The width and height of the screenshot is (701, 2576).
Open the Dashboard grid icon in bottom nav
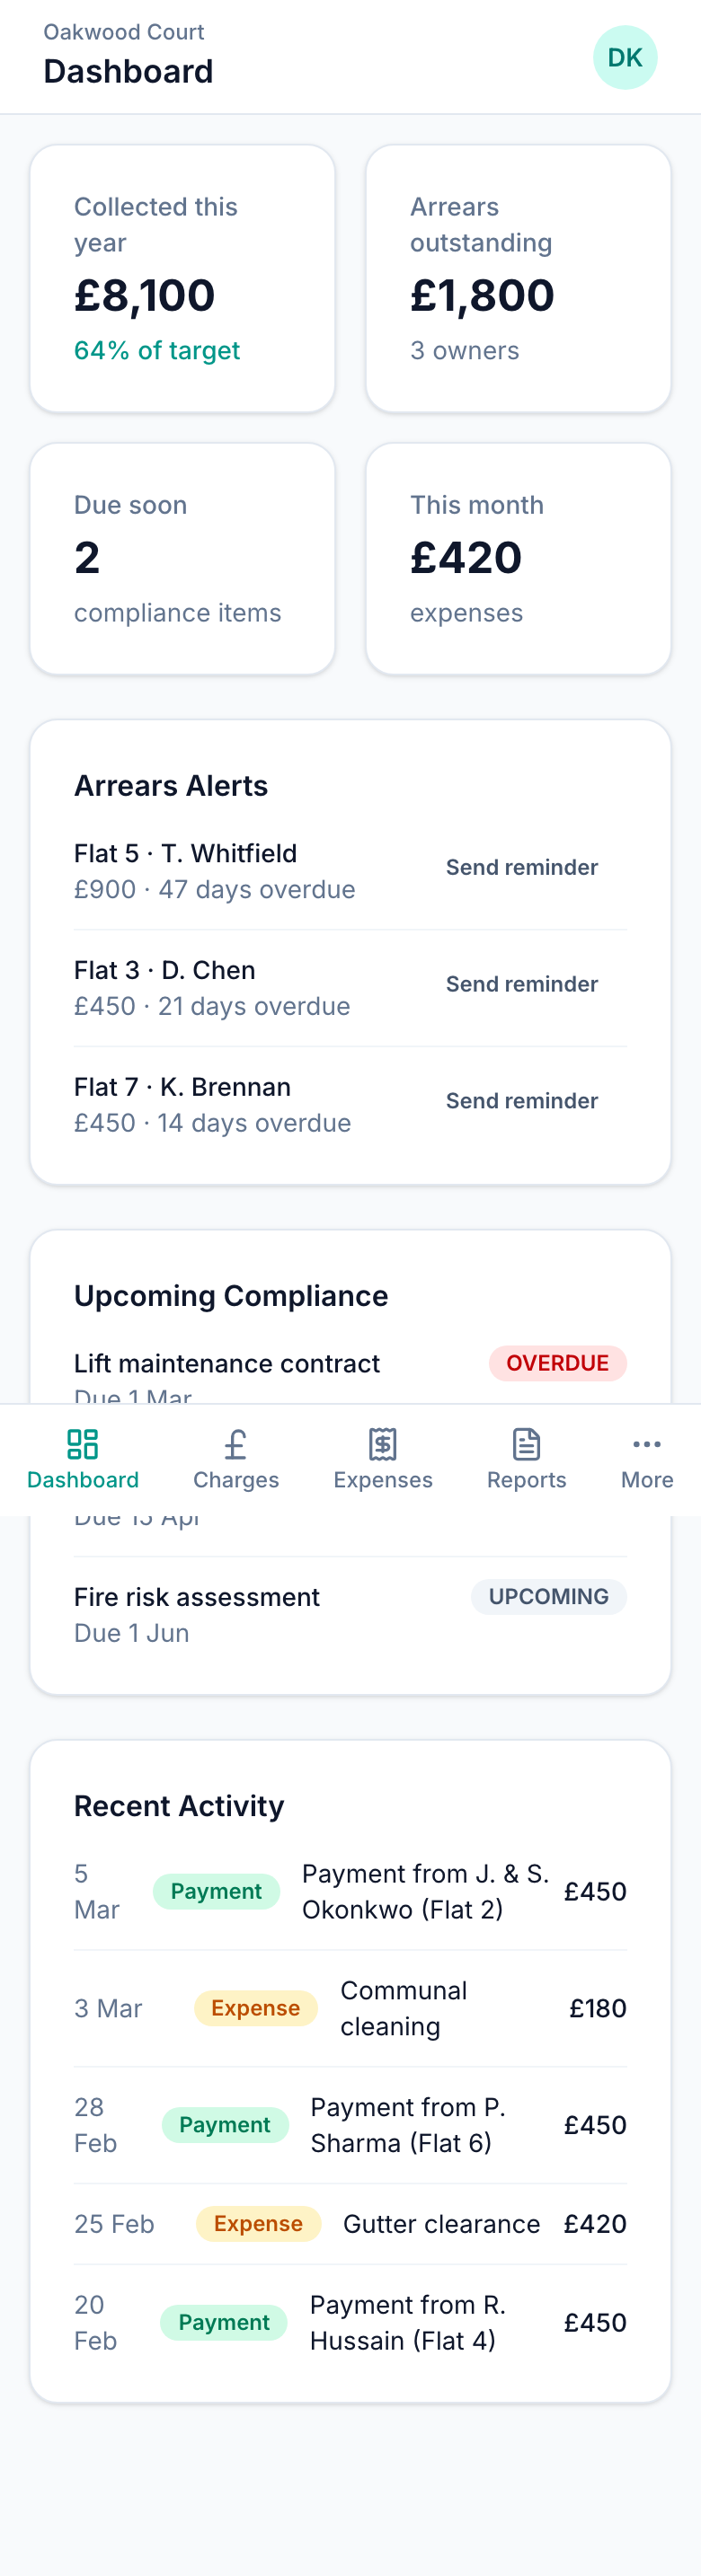click(82, 1443)
